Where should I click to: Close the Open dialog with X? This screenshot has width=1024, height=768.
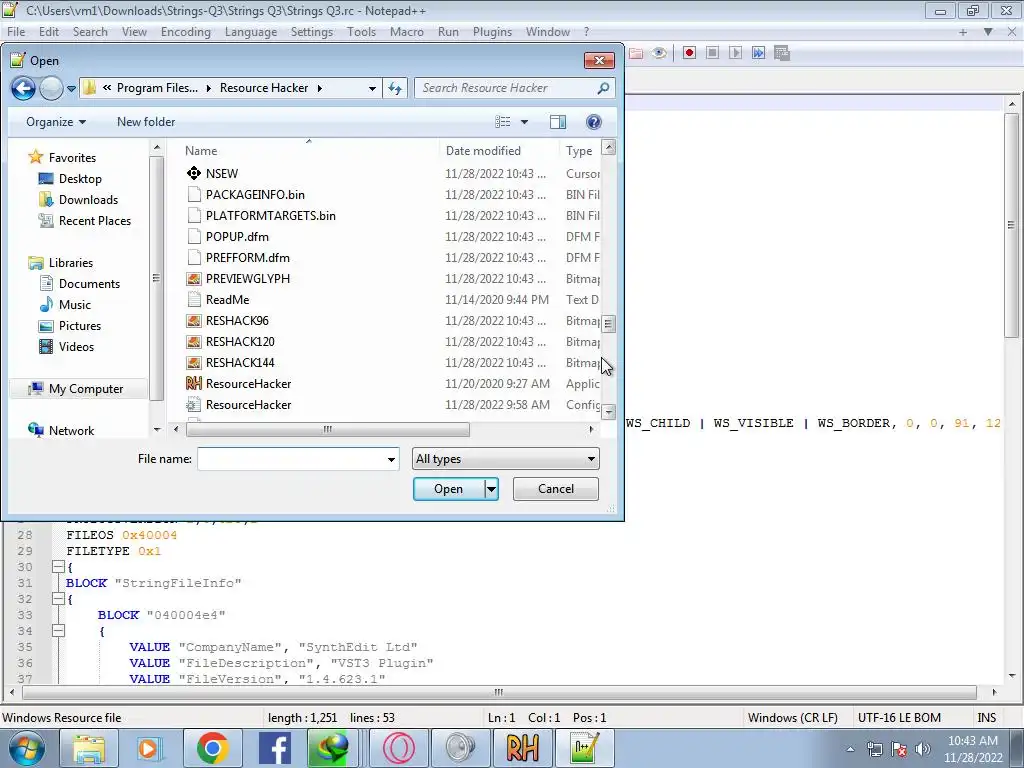click(599, 61)
